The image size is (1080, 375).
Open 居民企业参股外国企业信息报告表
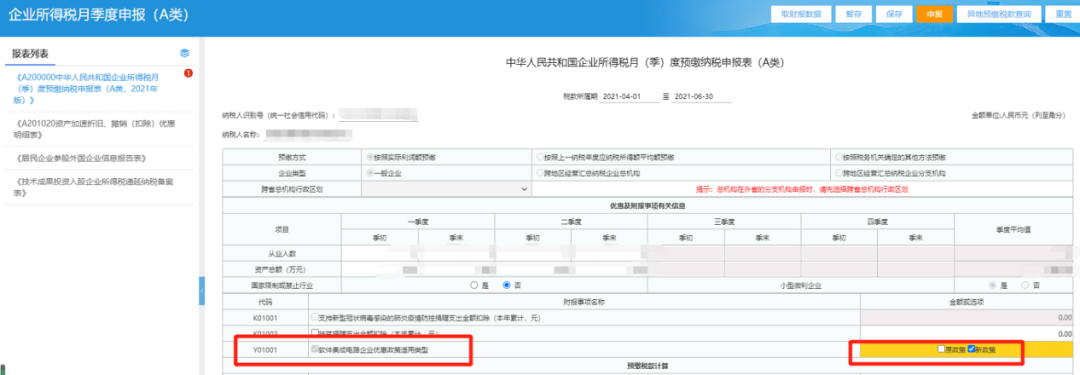pyautogui.click(x=80, y=159)
